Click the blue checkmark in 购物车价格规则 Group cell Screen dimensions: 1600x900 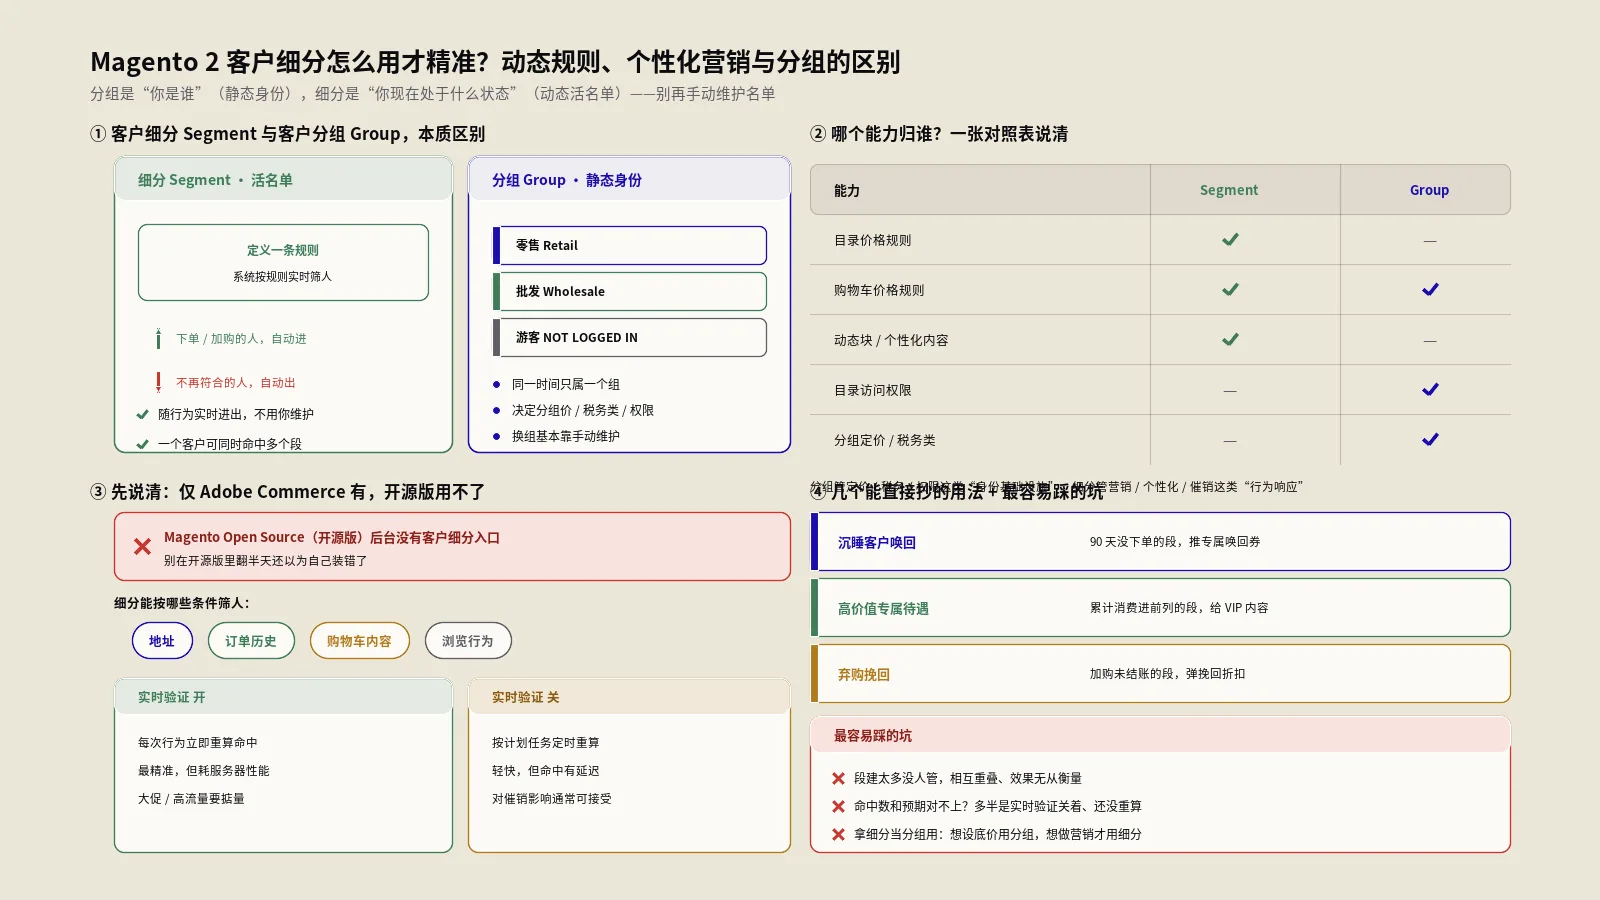click(x=1430, y=290)
